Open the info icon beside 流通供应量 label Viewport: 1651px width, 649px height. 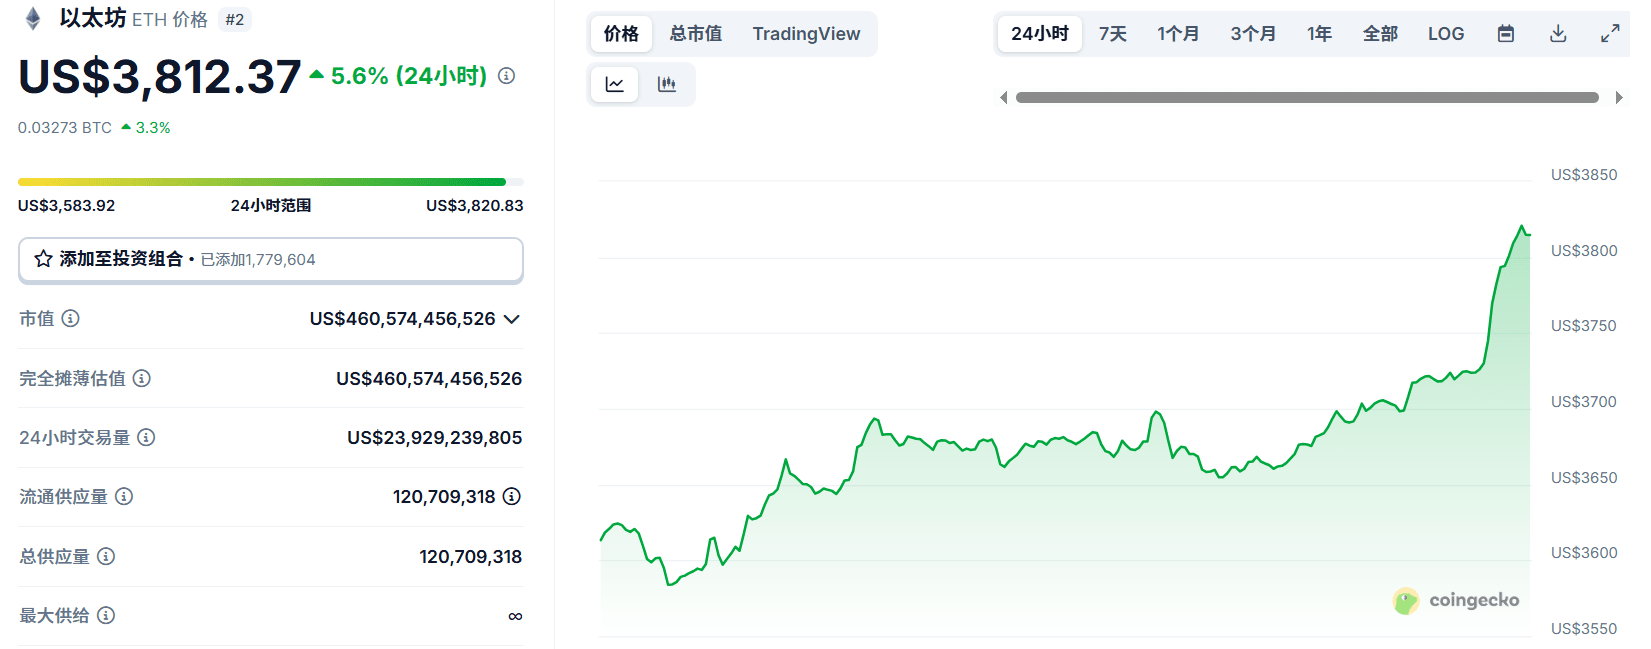(124, 496)
